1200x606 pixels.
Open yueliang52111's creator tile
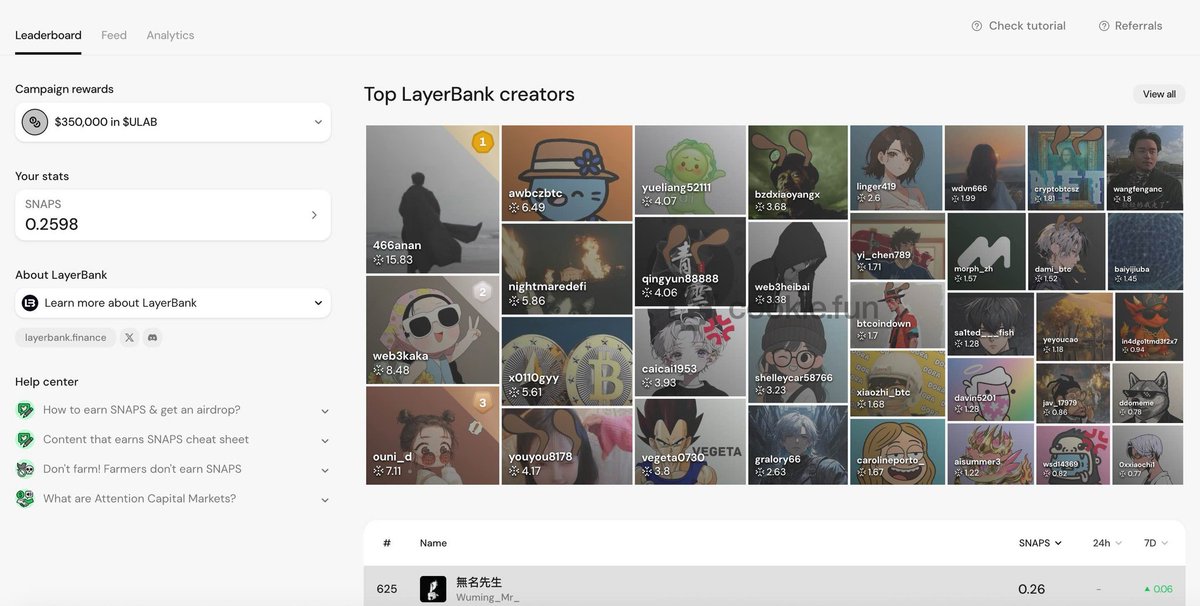point(690,169)
